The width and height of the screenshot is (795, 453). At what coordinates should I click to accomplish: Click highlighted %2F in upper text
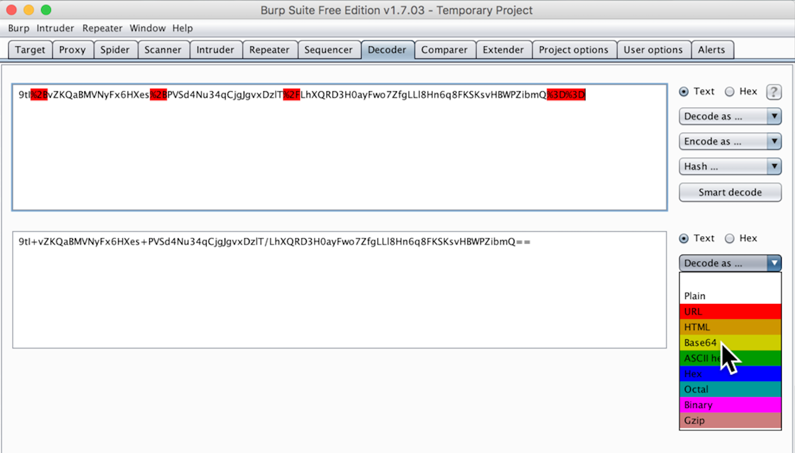pos(292,95)
